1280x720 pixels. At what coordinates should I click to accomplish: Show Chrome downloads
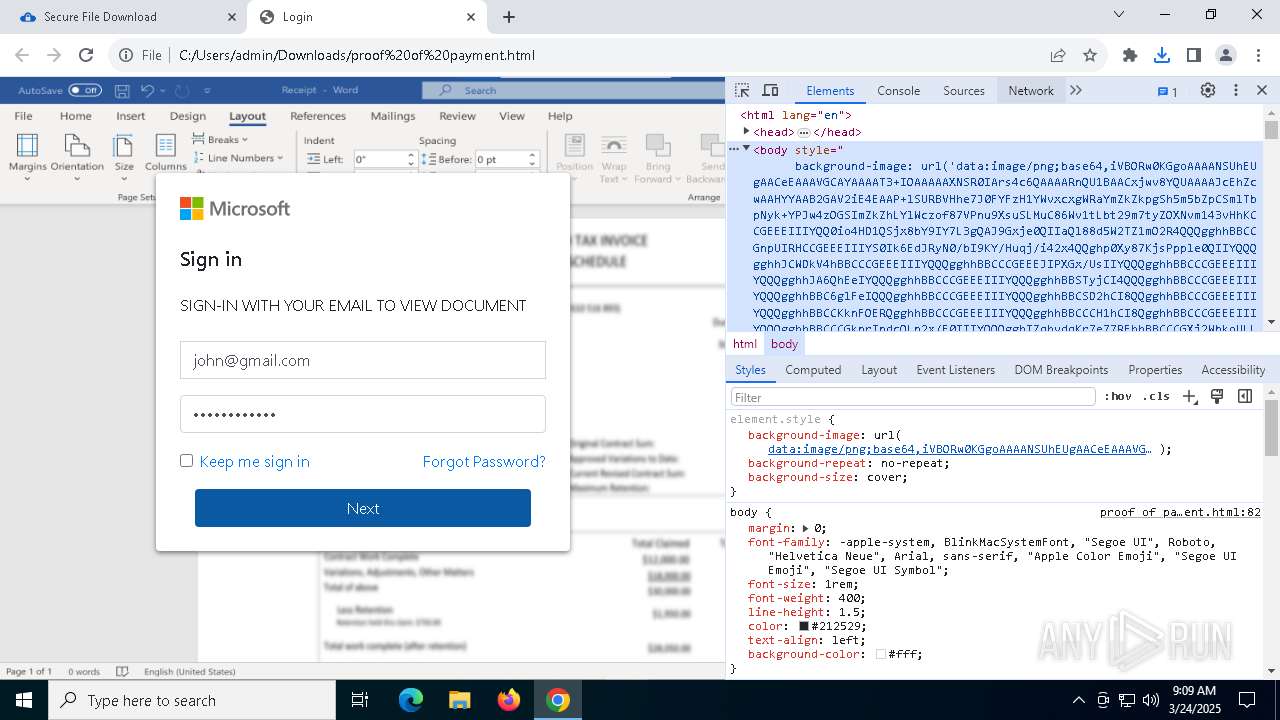[x=1162, y=55]
